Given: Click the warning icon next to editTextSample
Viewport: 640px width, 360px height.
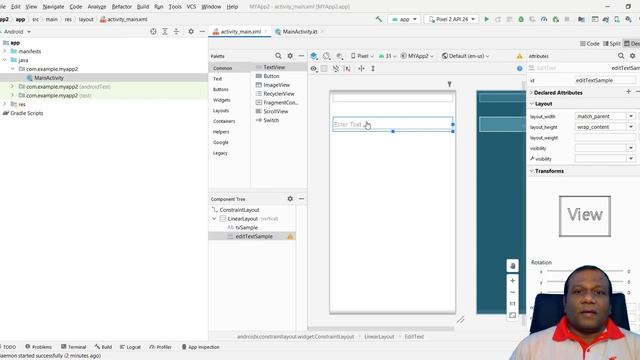Looking at the screenshot, I should tap(291, 236).
